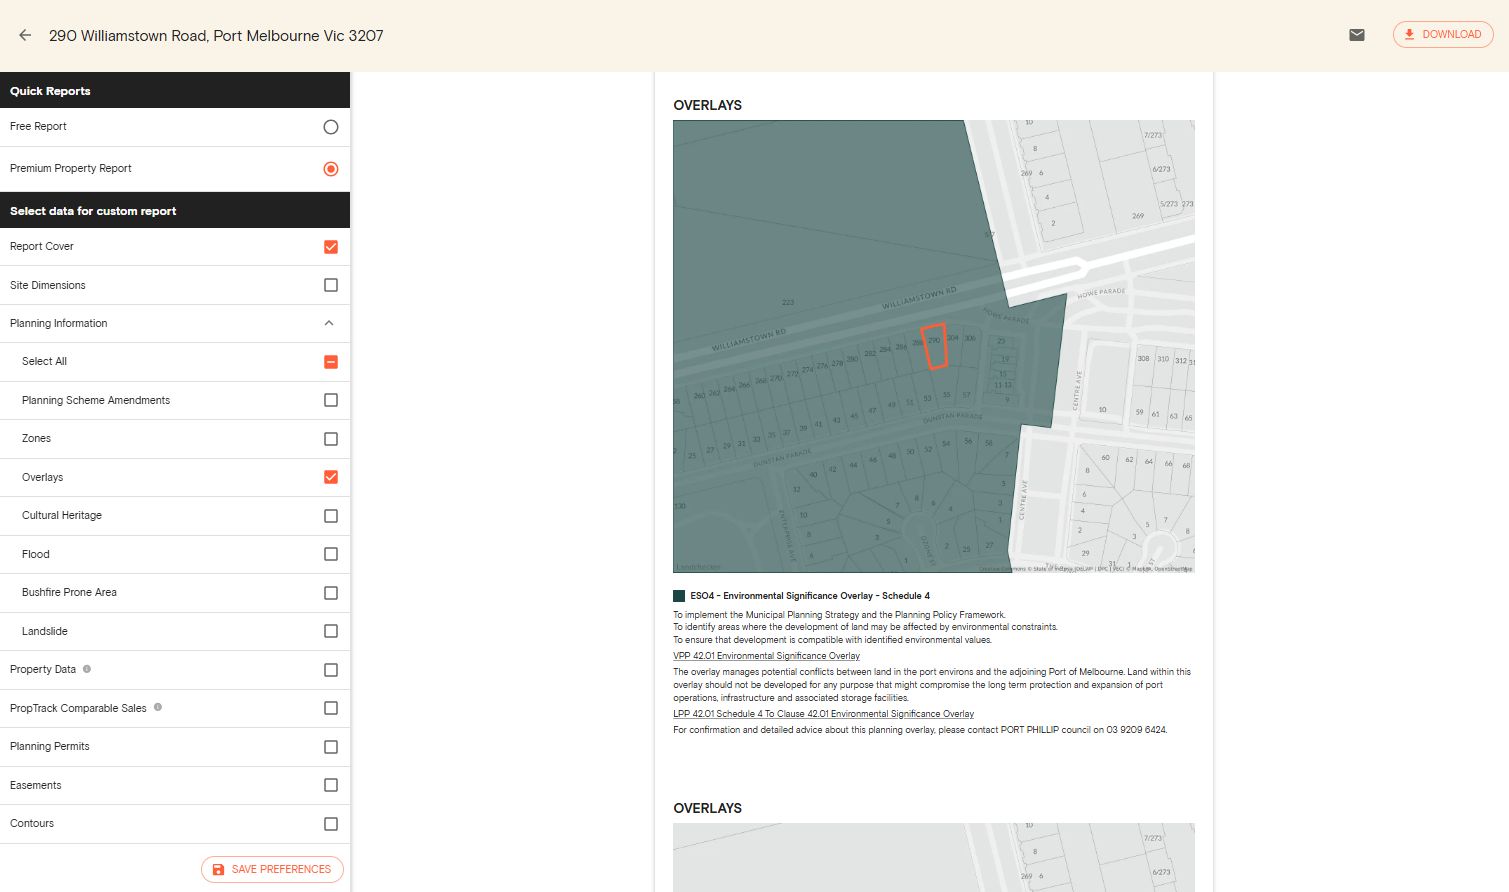Collapse the Planning Information section chevron

pyautogui.click(x=329, y=323)
